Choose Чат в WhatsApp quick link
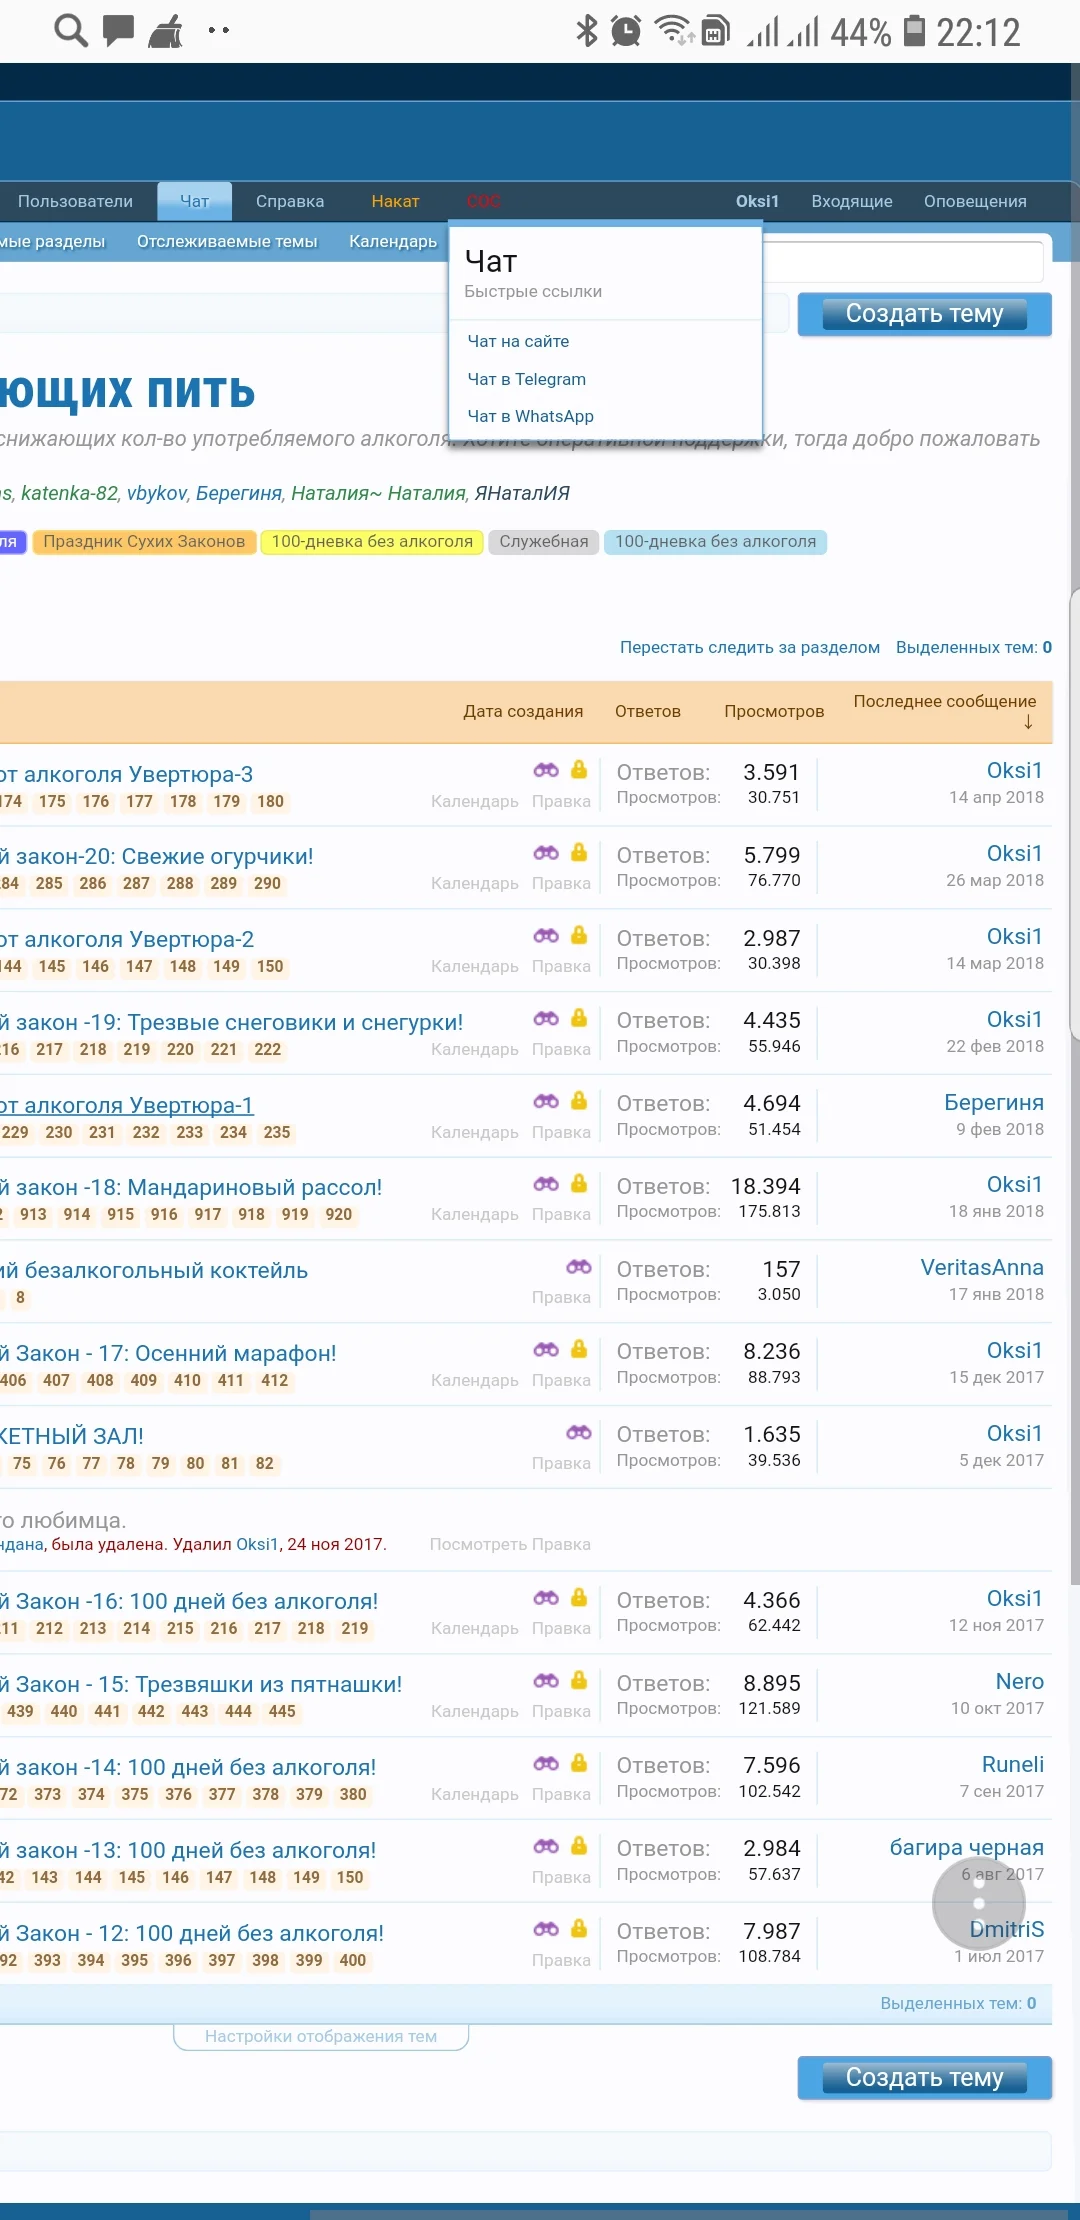The width and height of the screenshot is (1080, 2220). (531, 416)
